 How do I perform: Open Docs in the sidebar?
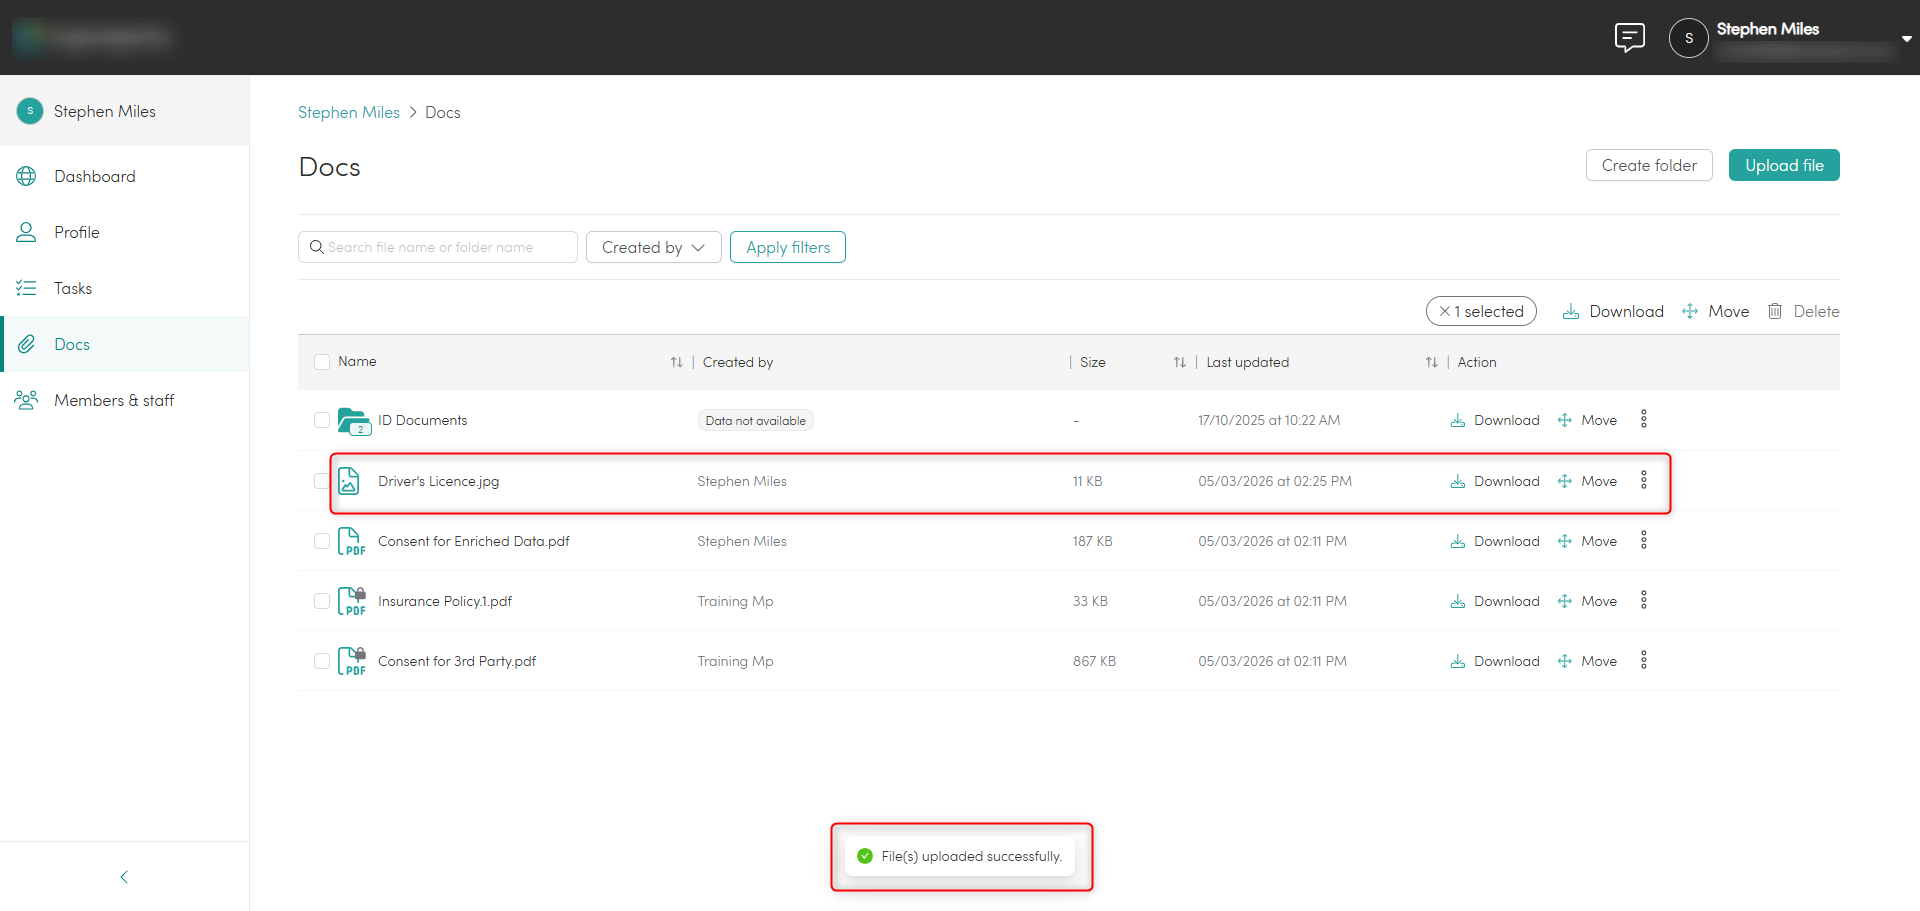125,344
